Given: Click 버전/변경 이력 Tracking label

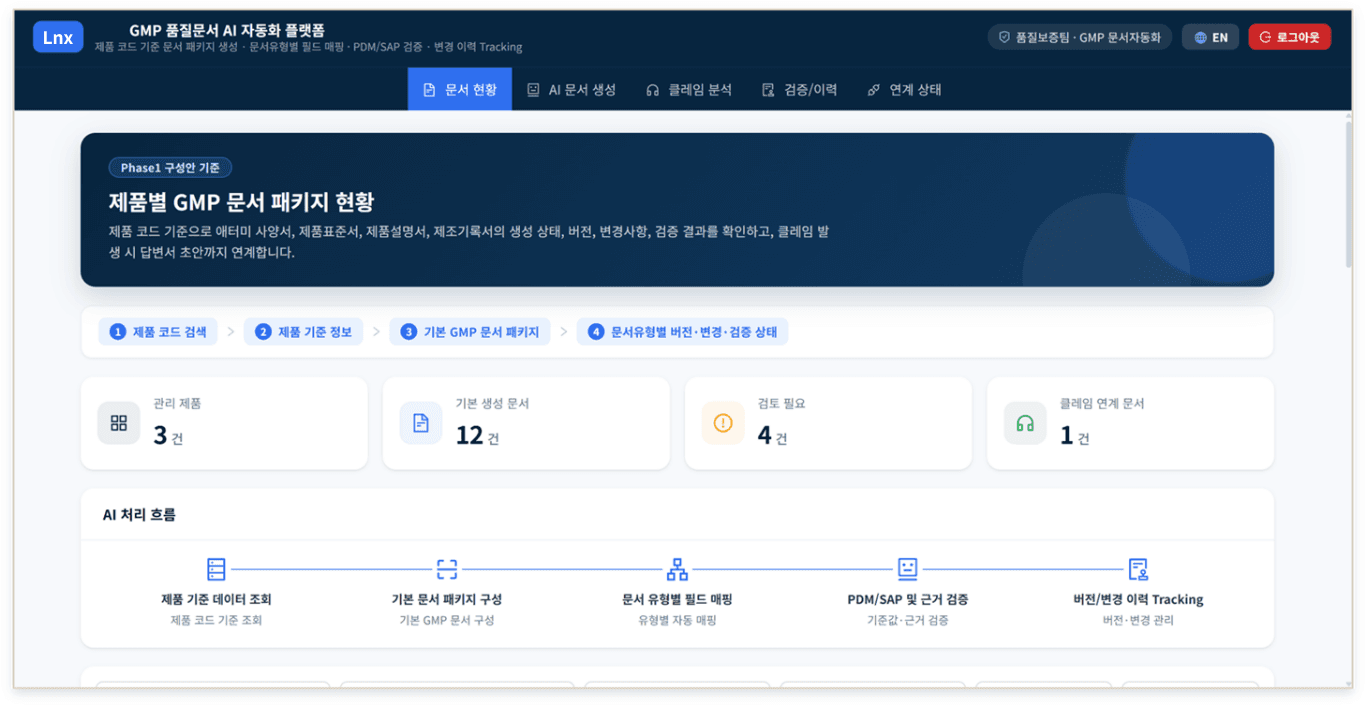Looking at the screenshot, I should [1138, 600].
